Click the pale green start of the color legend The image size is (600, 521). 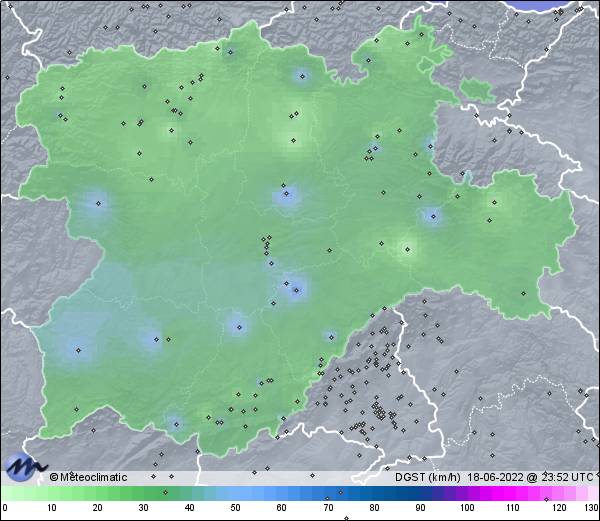pyautogui.click(x=23, y=493)
